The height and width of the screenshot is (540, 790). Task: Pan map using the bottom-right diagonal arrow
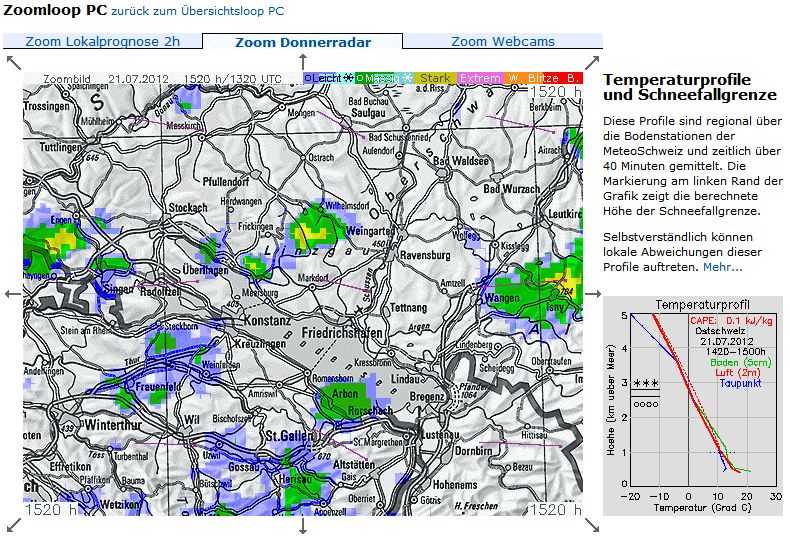[x=593, y=526]
